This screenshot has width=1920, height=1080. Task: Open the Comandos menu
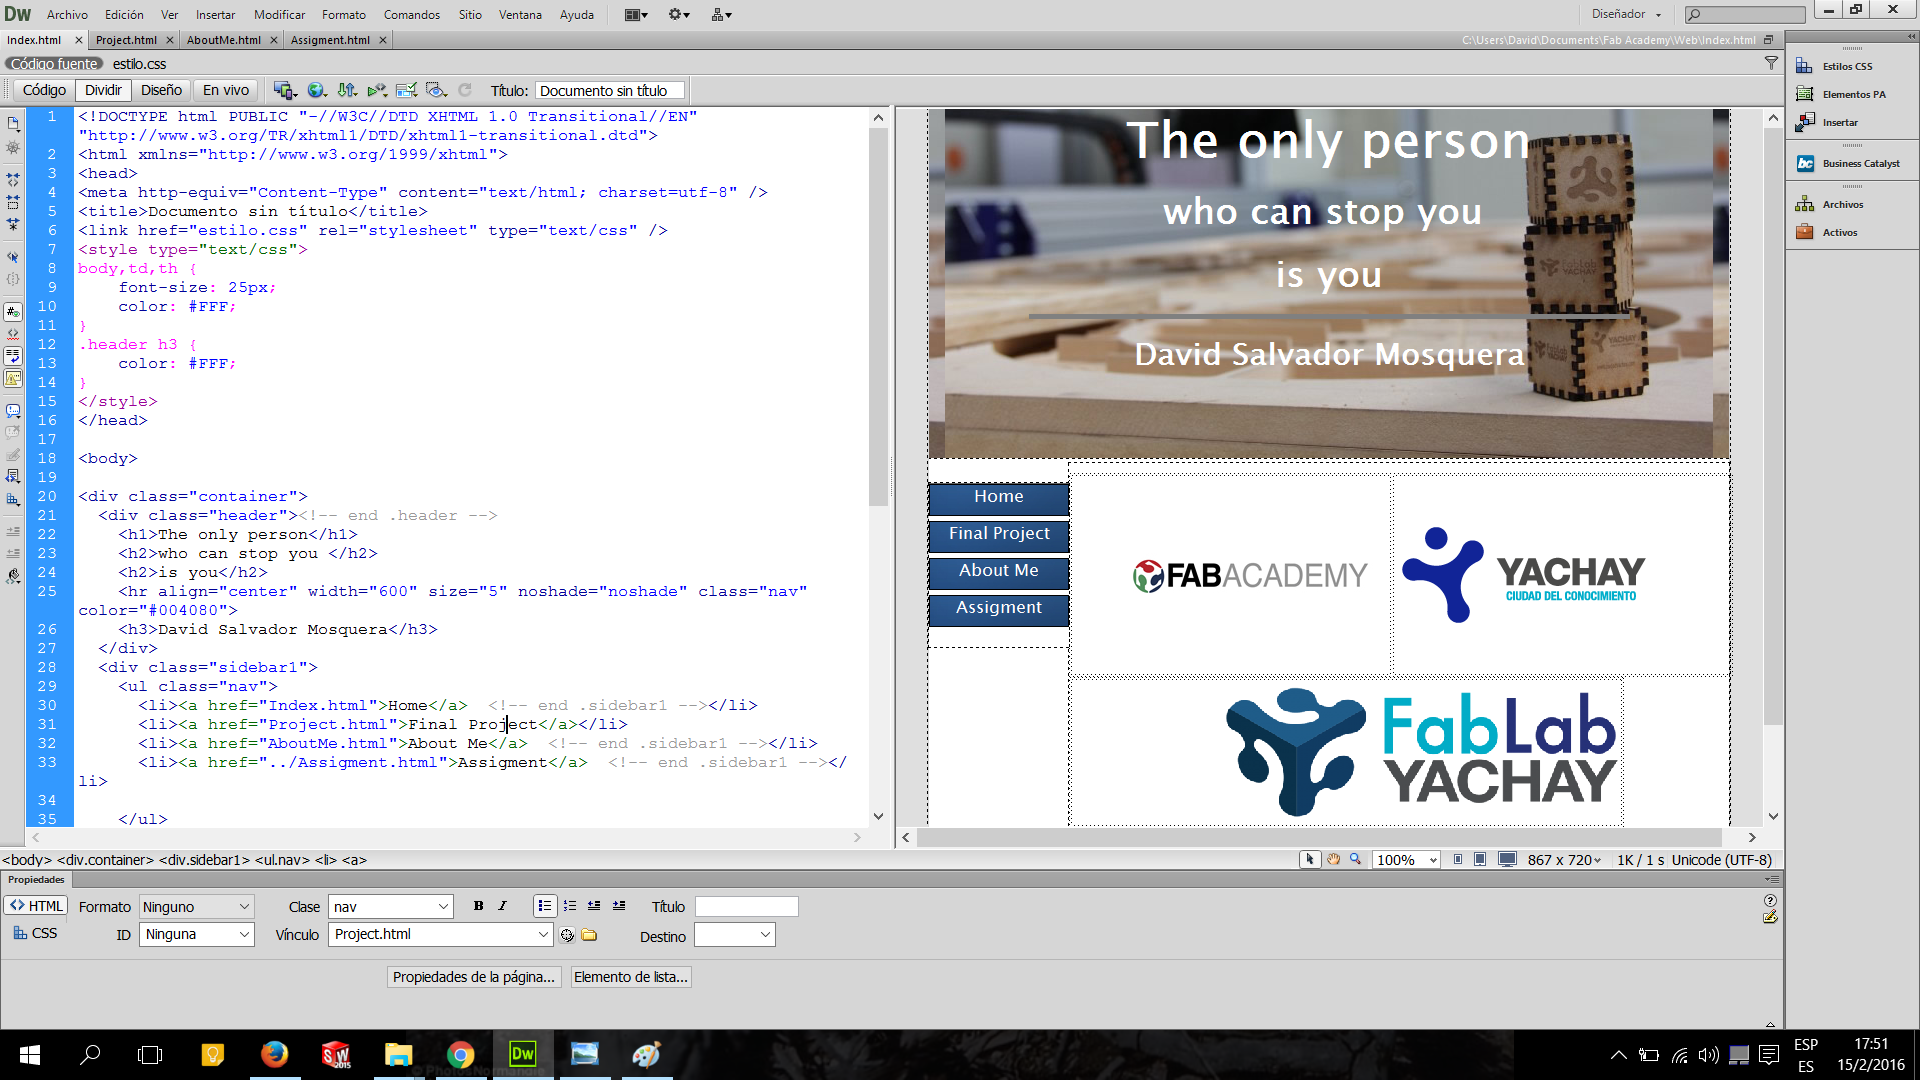pyautogui.click(x=412, y=14)
